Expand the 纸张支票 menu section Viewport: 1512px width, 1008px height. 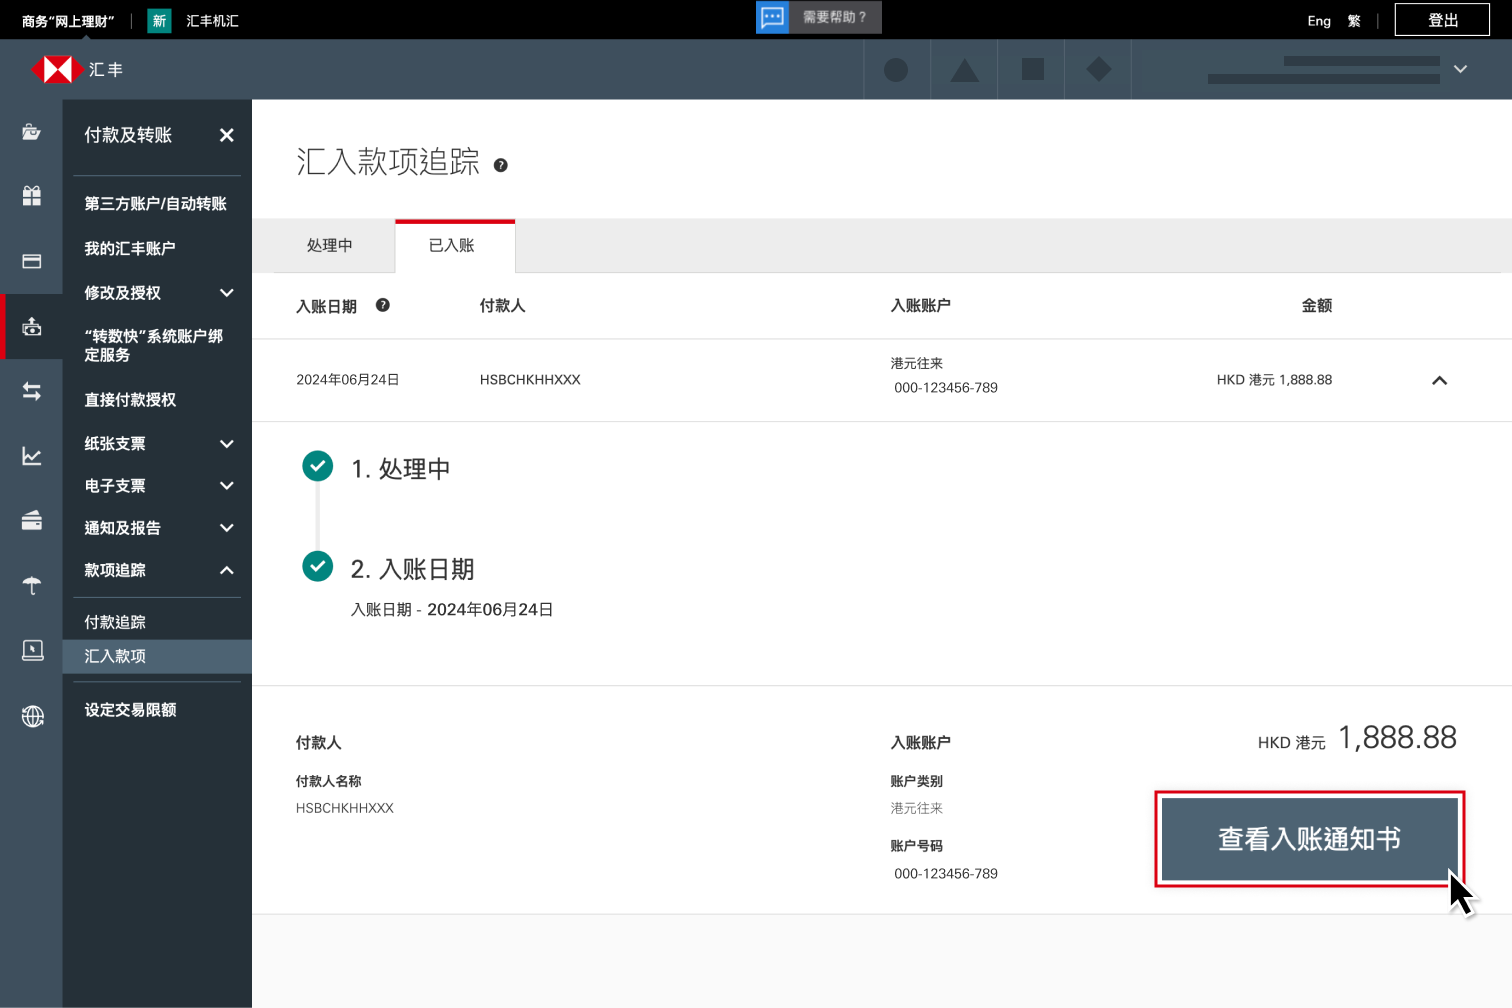point(227,444)
